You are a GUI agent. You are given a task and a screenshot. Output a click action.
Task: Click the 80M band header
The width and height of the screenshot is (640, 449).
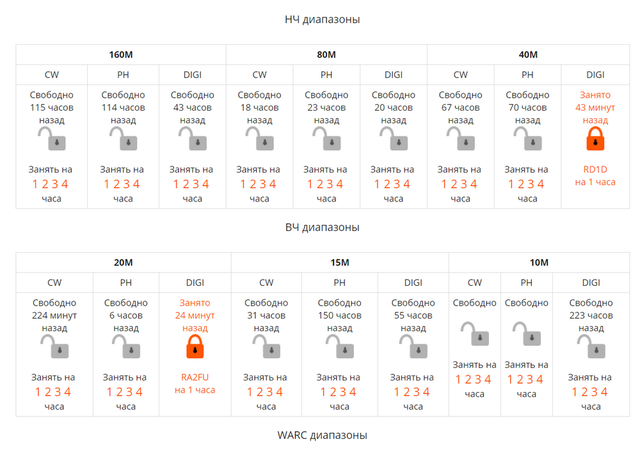point(326,54)
